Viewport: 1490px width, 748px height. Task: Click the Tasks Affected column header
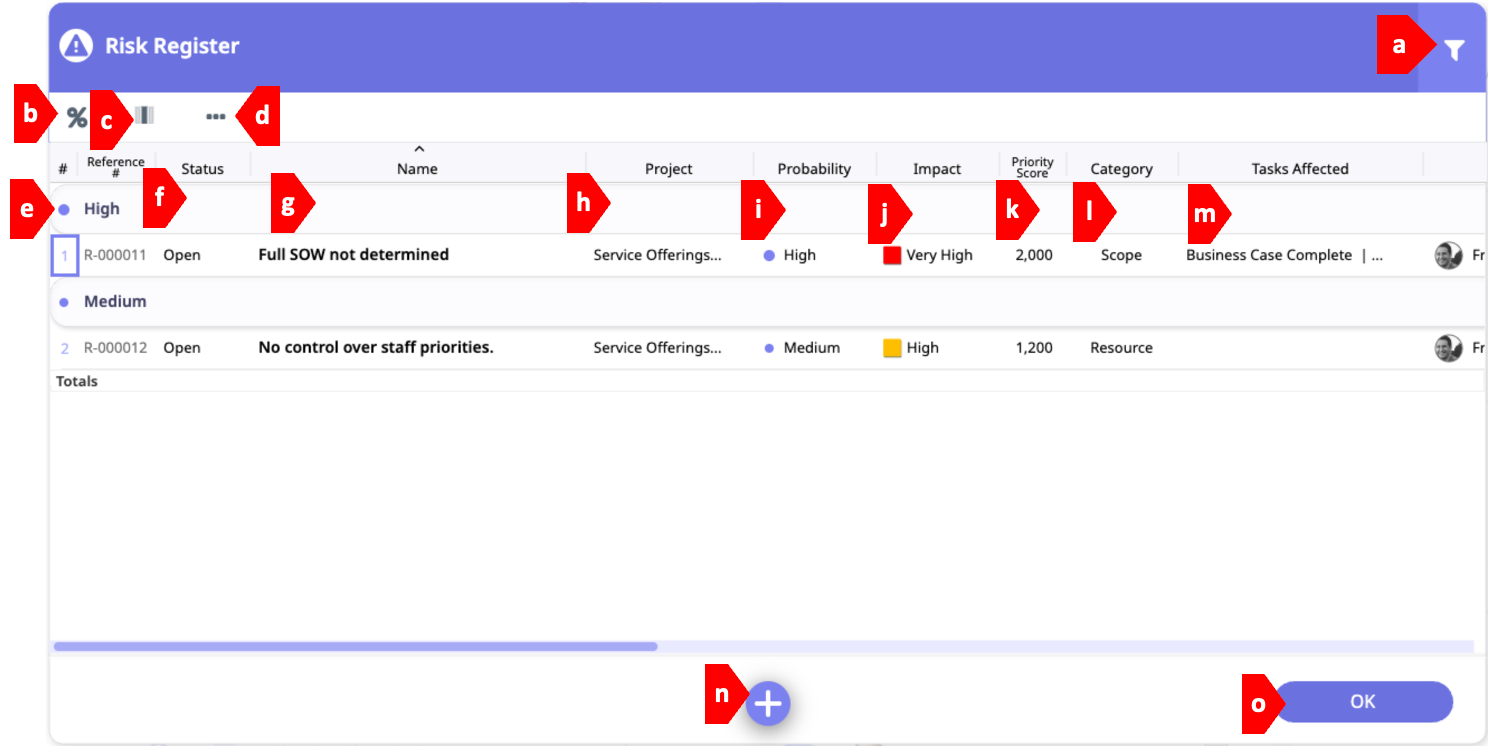(x=1299, y=169)
